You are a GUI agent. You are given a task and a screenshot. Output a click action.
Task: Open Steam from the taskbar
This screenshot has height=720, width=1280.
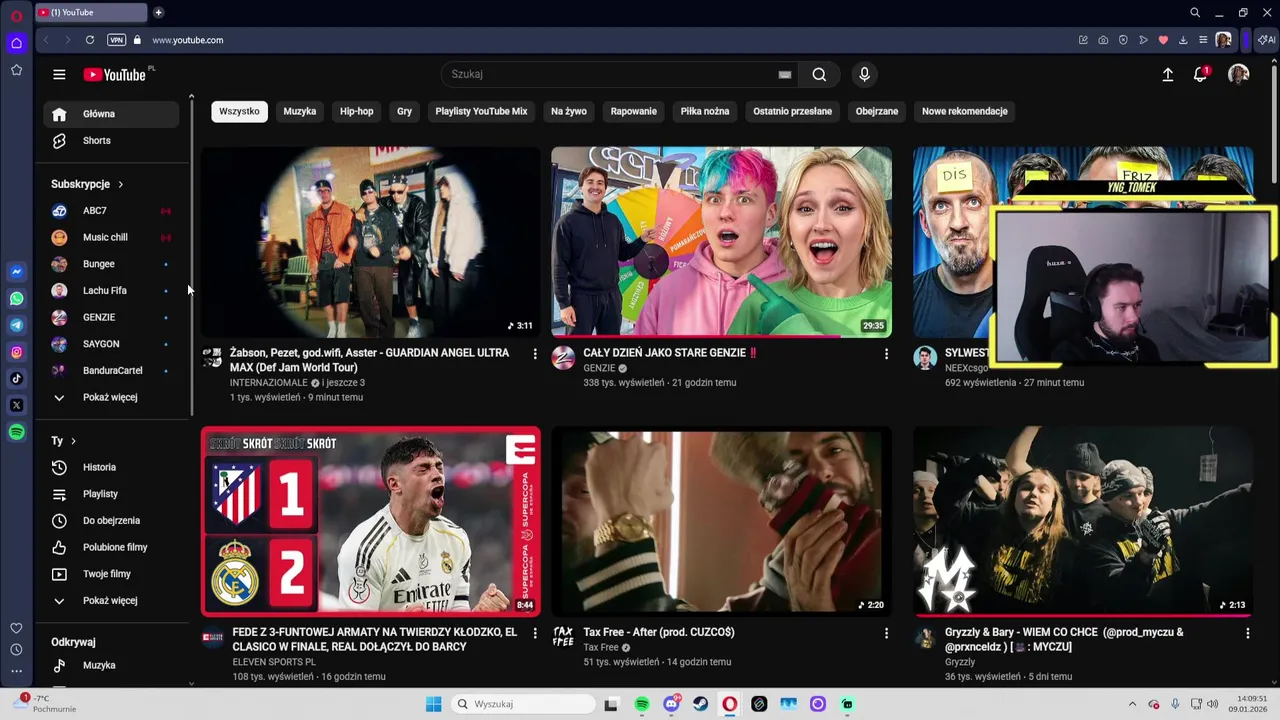coord(700,704)
